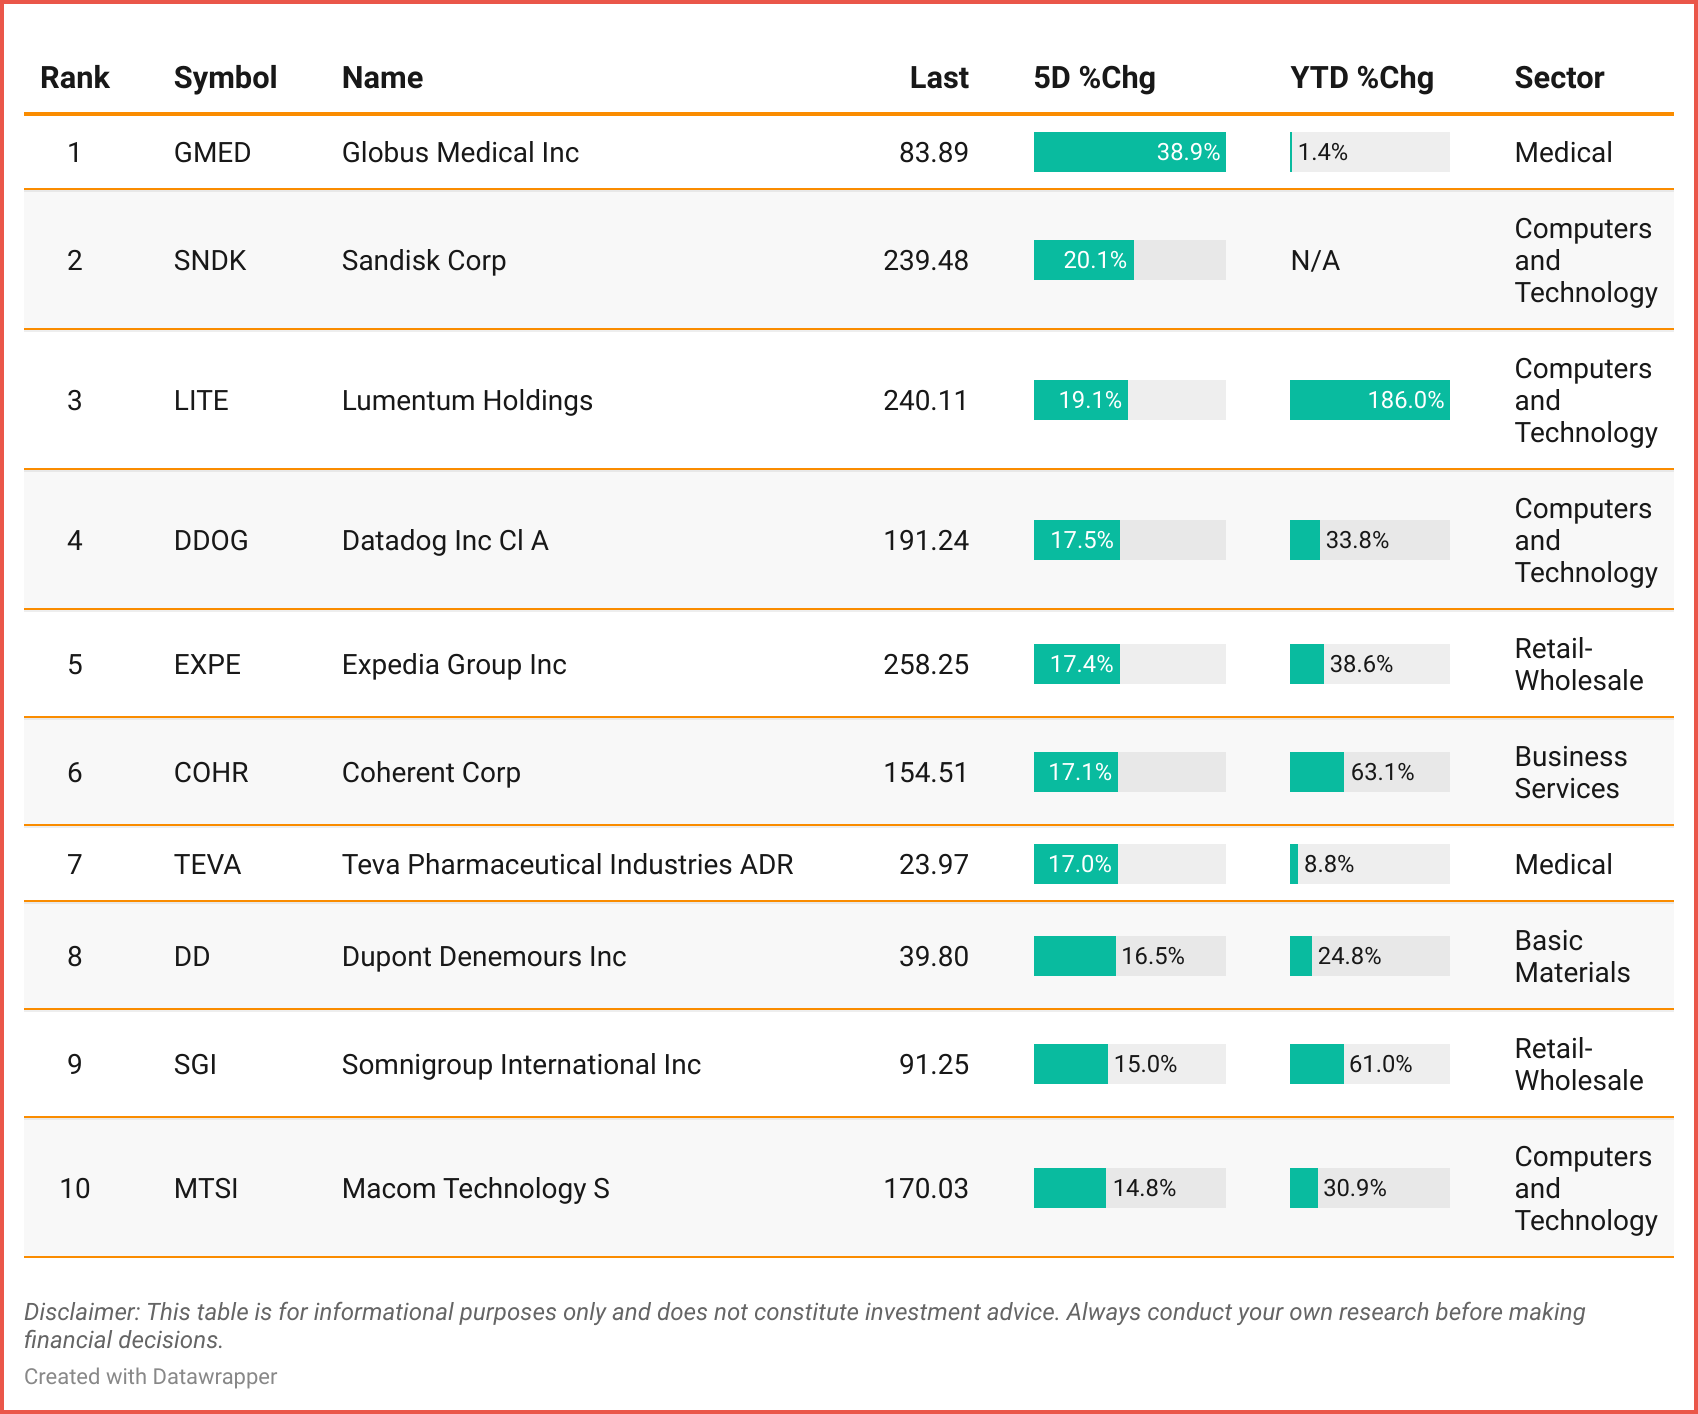Select the SNDK symbol cell
1698x1414 pixels.
[210, 261]
